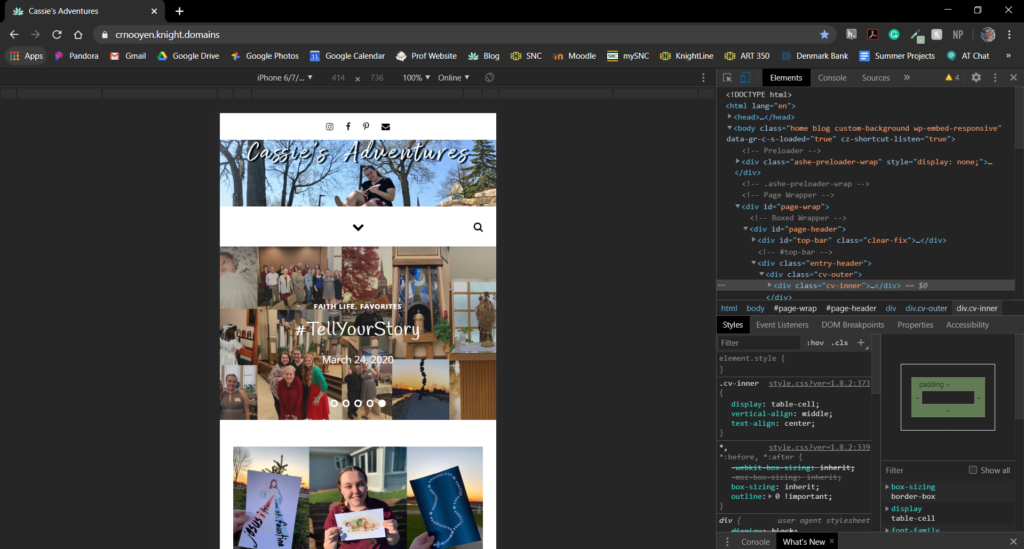Open the Event Listeners tab
This screenshot has height=549, width=1024.
point(782,325)
